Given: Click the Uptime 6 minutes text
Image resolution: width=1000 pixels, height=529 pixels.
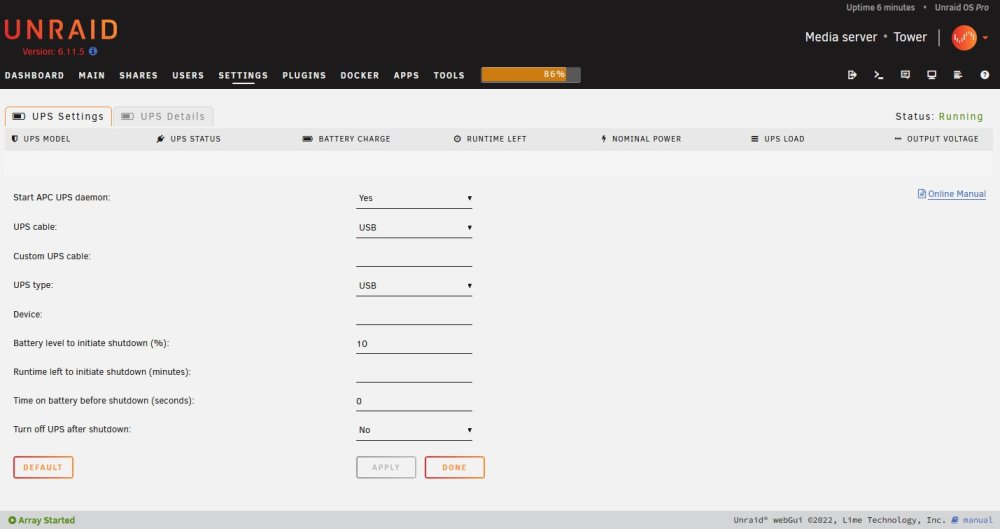Looking at the screenshot, I should pos(880,8).
